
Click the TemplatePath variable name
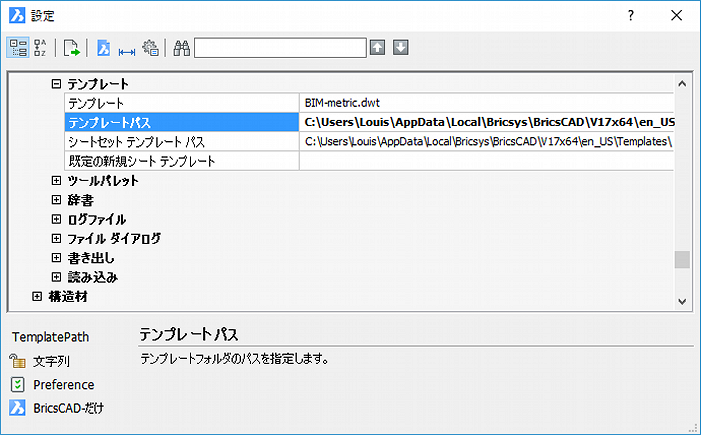50,337
